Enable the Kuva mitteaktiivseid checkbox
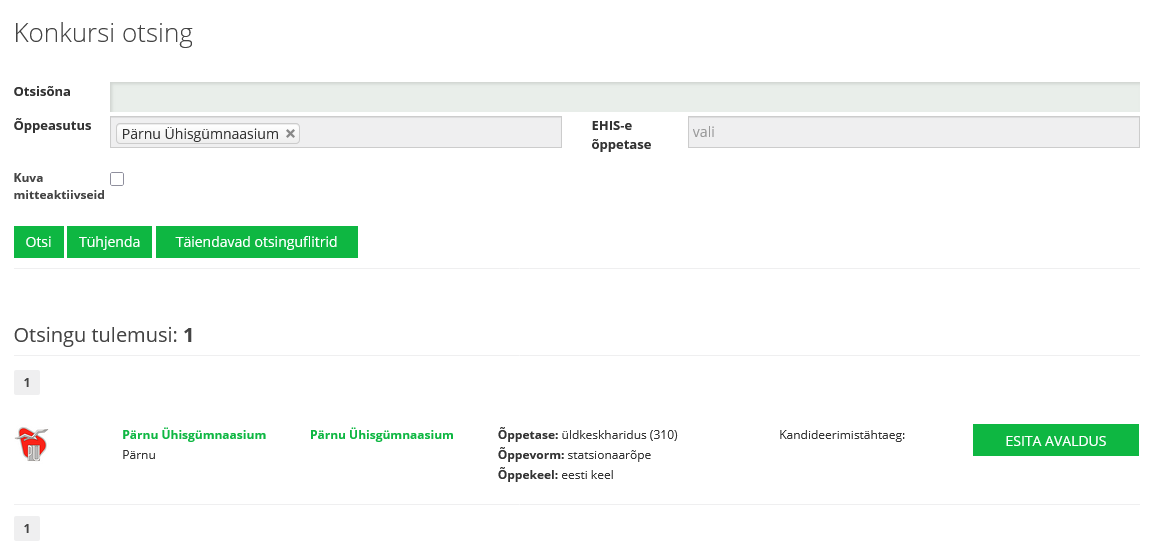 tap(117, 179)
